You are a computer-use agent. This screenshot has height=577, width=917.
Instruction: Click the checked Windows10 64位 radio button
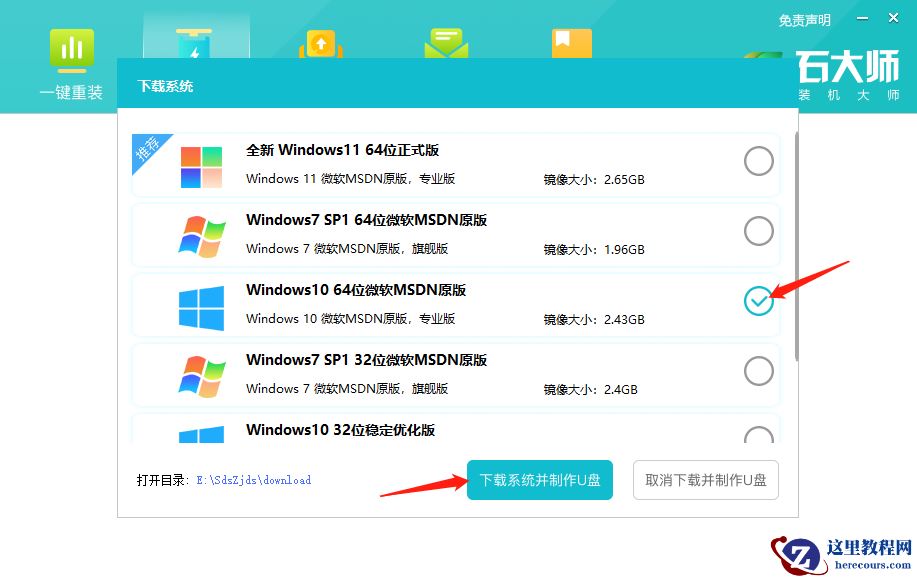pos(758,301)
